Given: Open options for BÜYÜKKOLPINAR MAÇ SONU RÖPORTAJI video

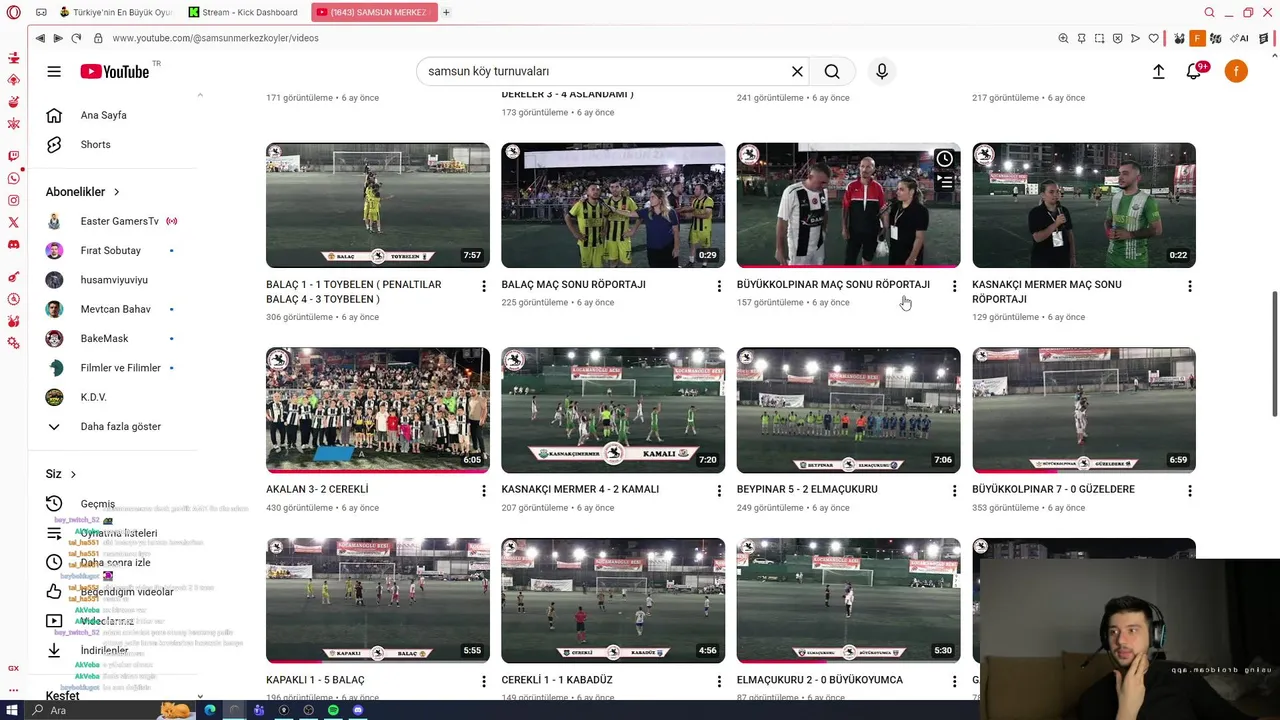Looking at the screenshot, I should tap(954, 286).
